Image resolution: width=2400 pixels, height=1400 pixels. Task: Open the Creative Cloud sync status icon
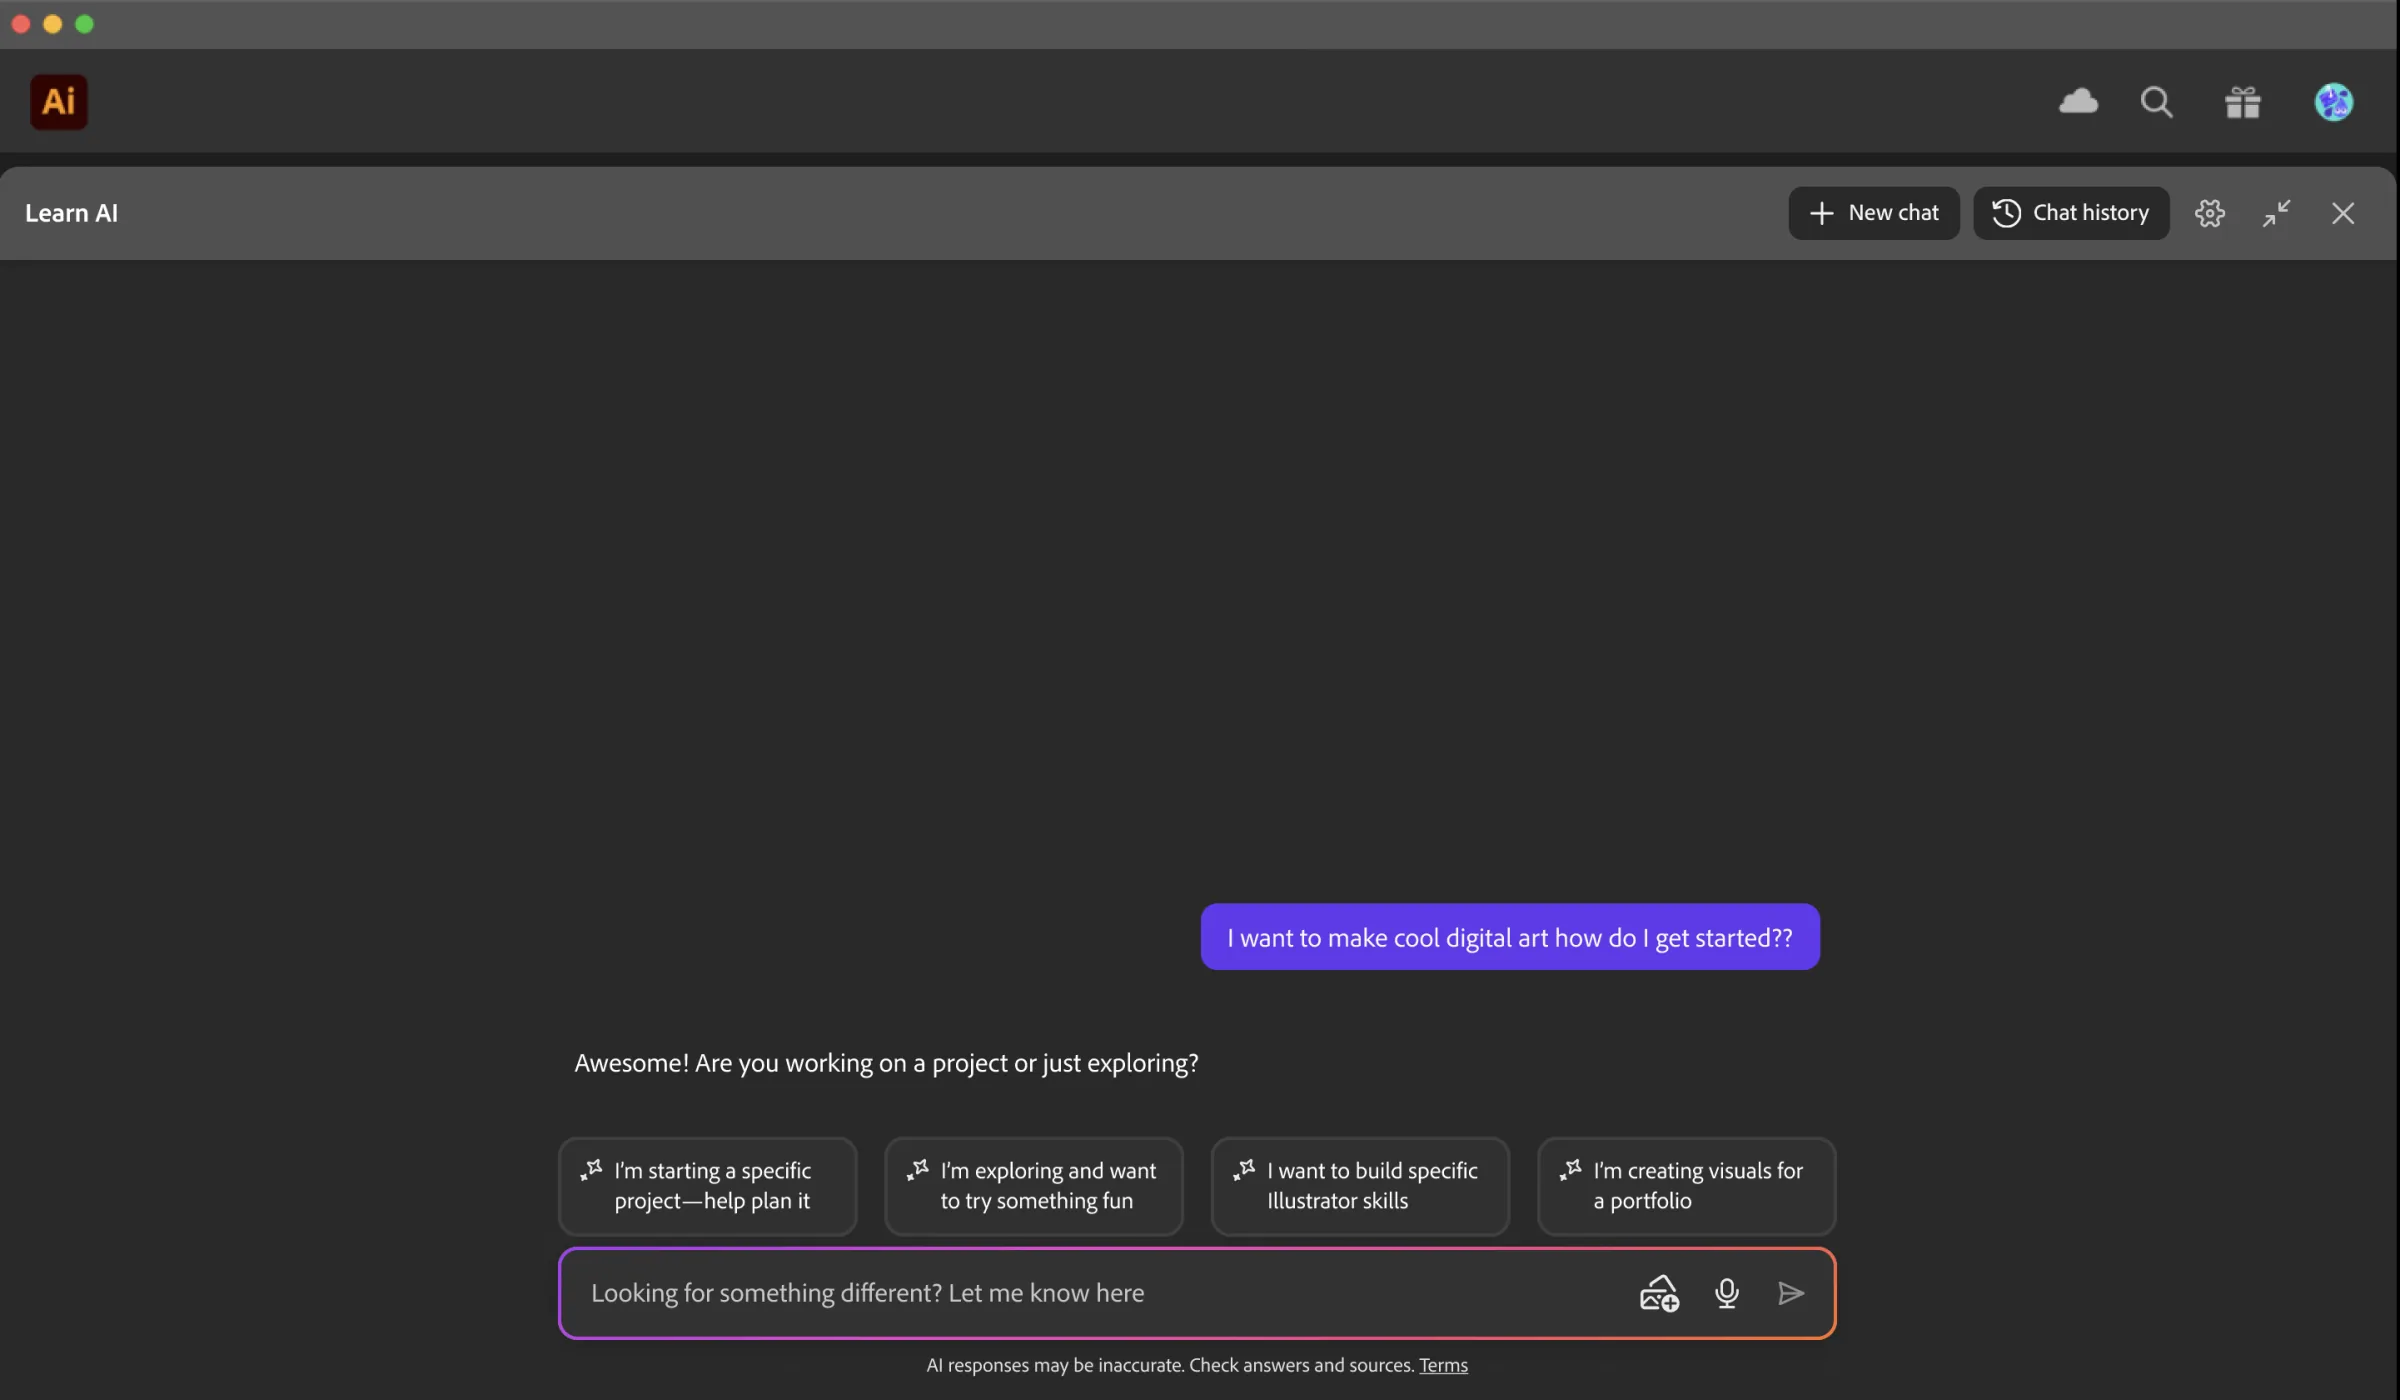2078,101
